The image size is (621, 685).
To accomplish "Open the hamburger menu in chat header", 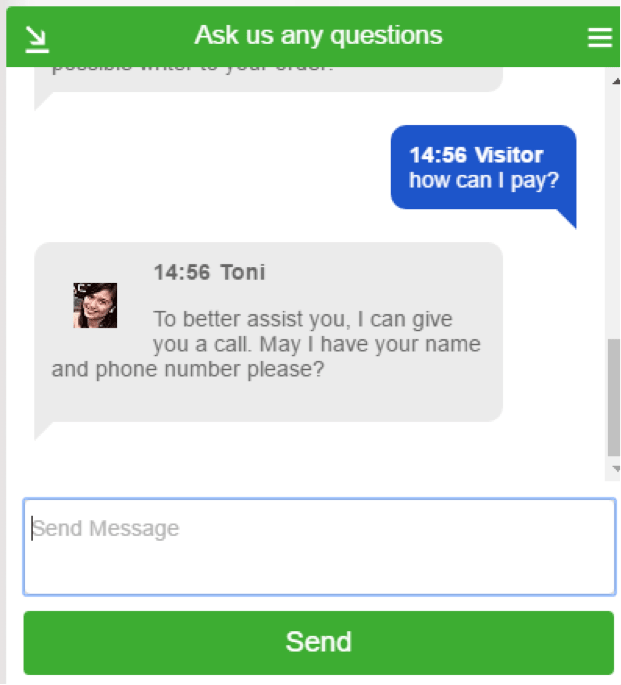I will [600, 38].
